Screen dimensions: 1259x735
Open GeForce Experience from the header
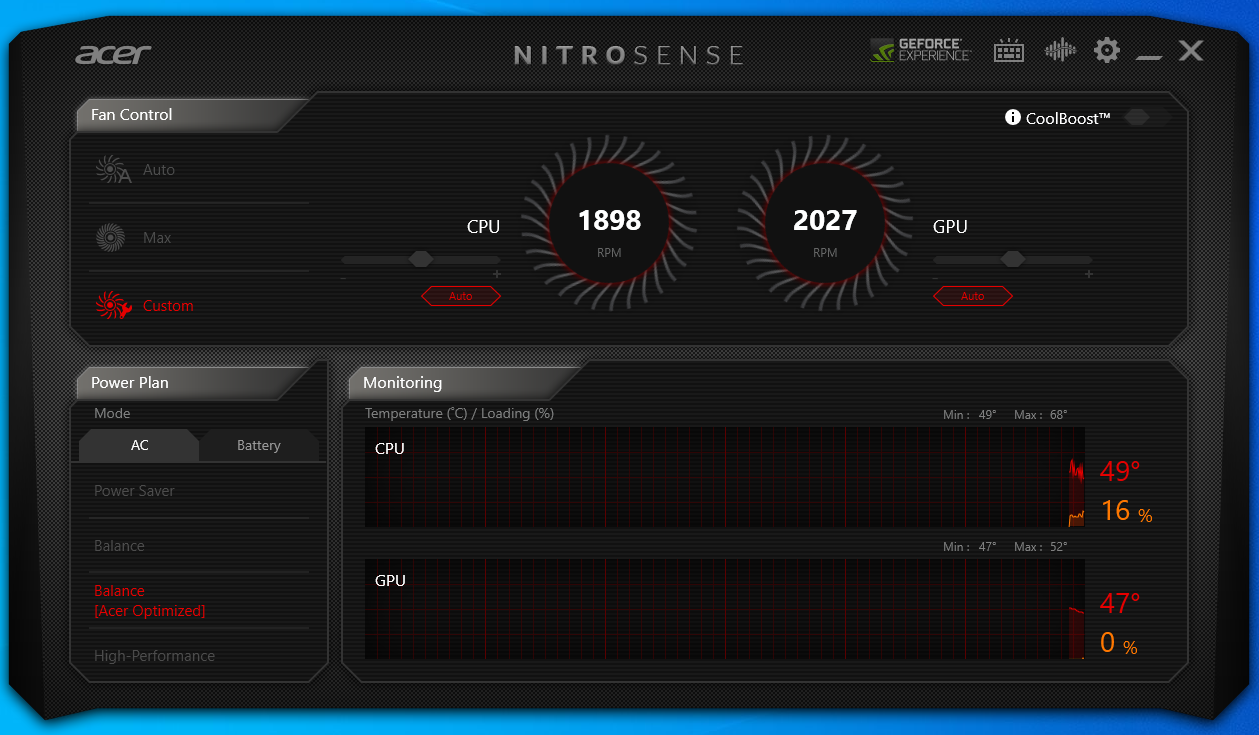pos(921,51)
